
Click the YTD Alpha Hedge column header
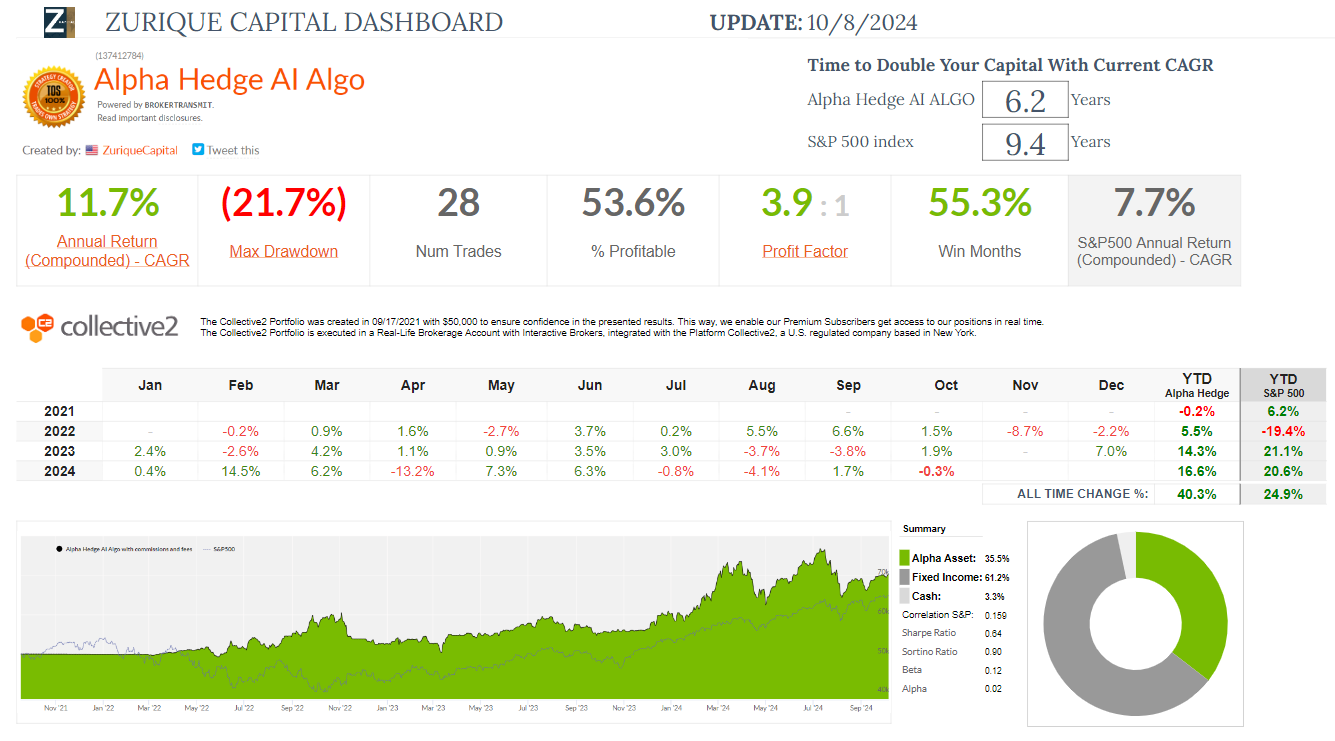(x=1196, y=385)
